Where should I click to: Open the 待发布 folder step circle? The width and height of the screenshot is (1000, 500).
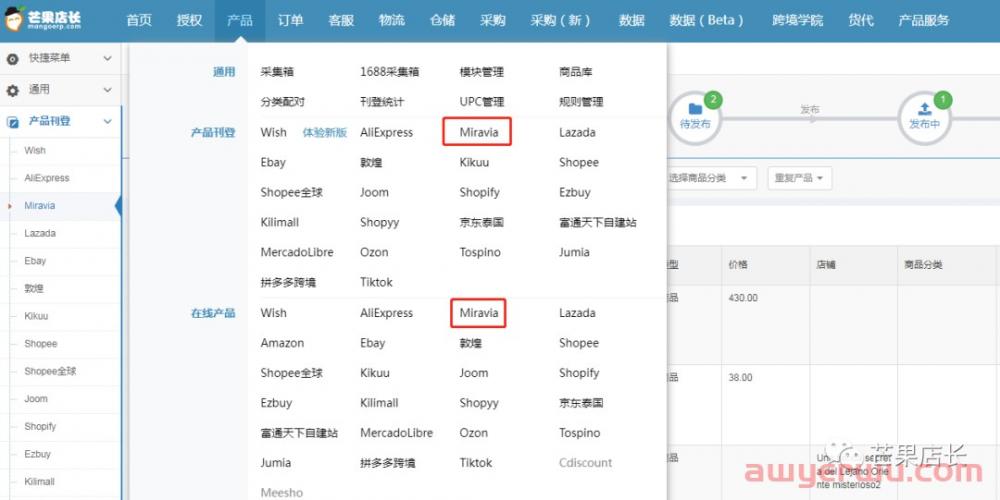click(695, 118)
